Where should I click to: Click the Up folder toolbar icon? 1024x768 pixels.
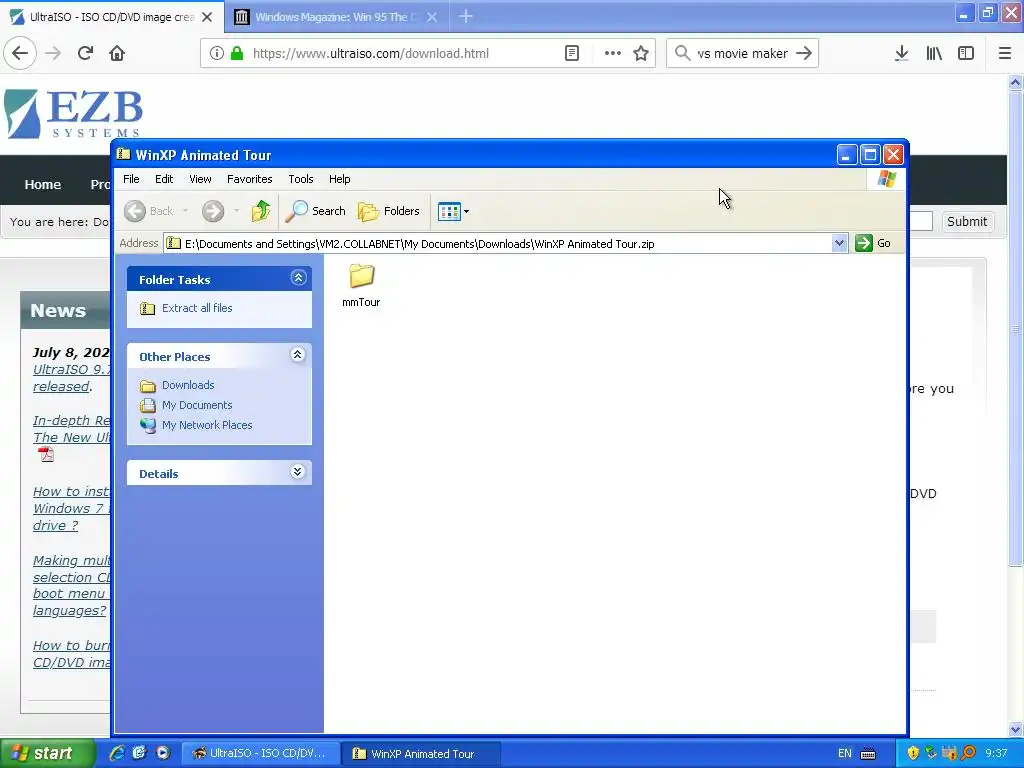click(261, 211)
